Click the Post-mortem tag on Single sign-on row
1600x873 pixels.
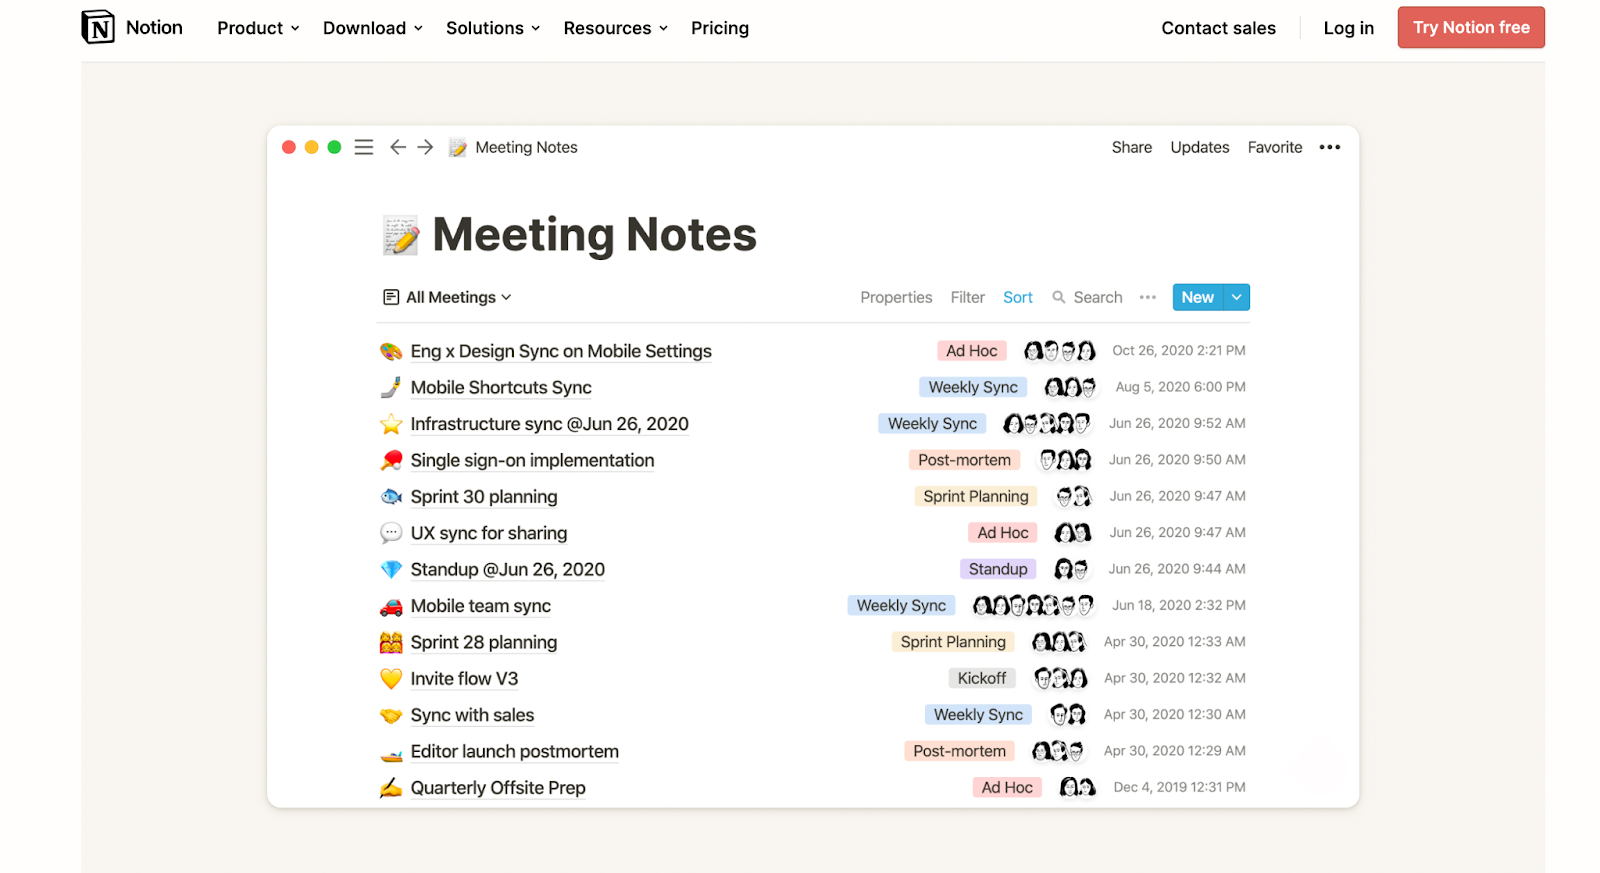965,460
